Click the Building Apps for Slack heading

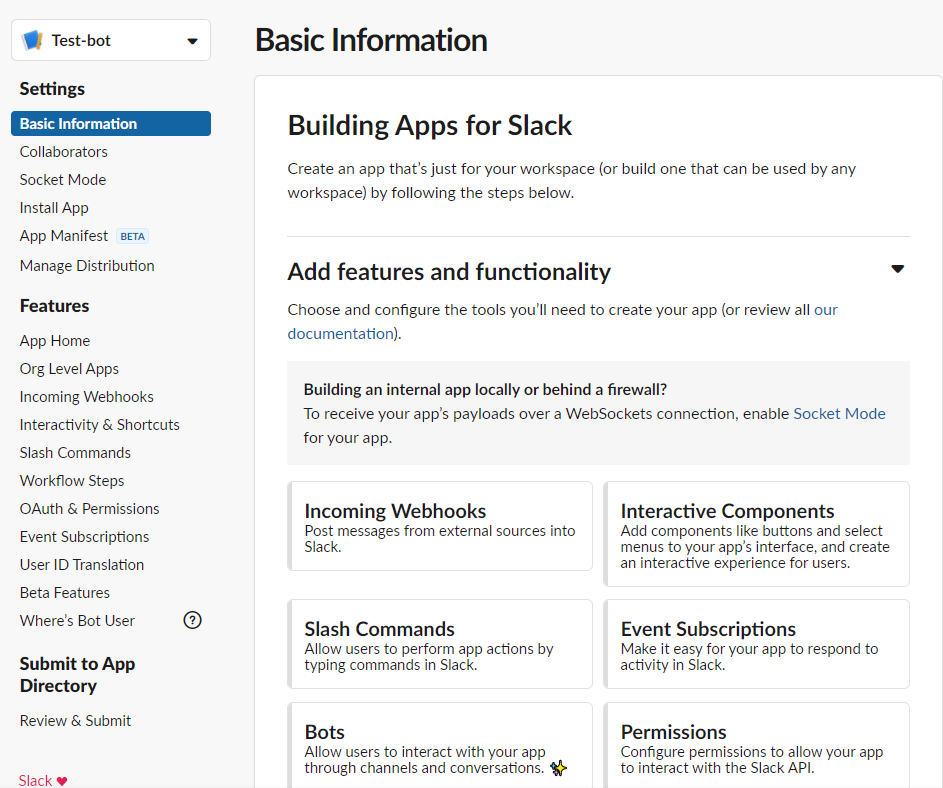point(429,126)
